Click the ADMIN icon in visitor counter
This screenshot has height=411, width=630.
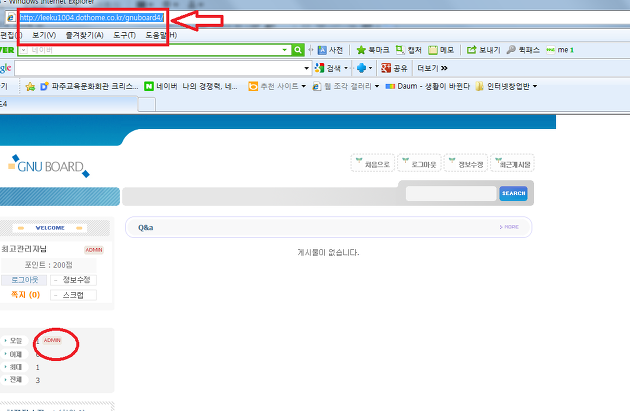coord(52,340)
